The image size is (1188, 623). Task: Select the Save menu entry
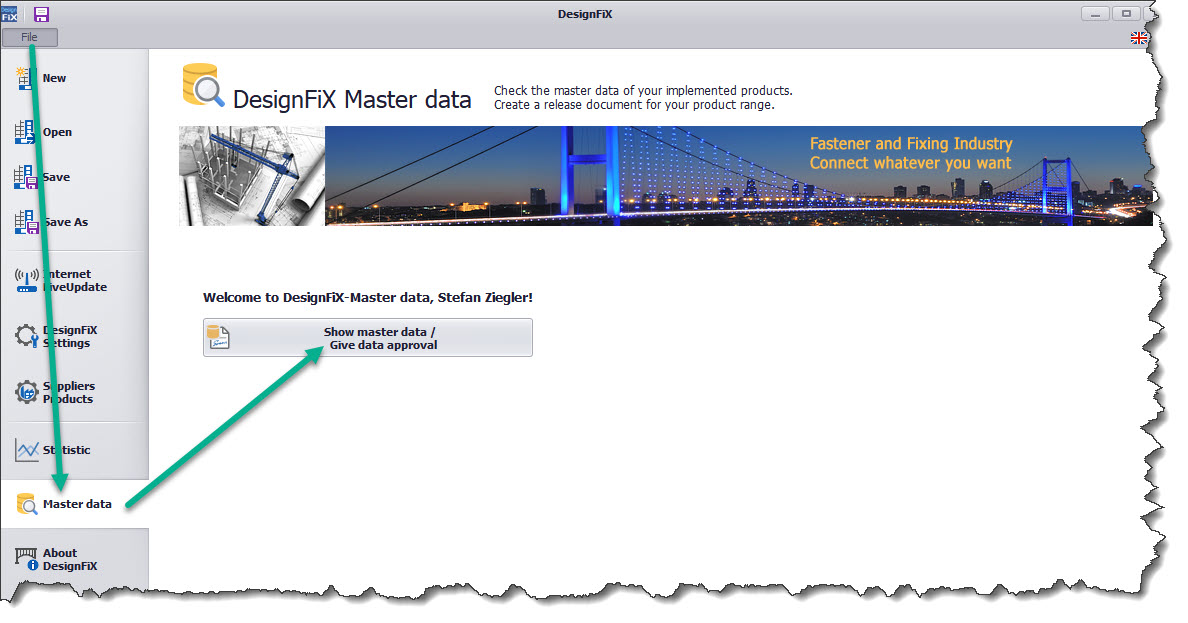point(56,177)
